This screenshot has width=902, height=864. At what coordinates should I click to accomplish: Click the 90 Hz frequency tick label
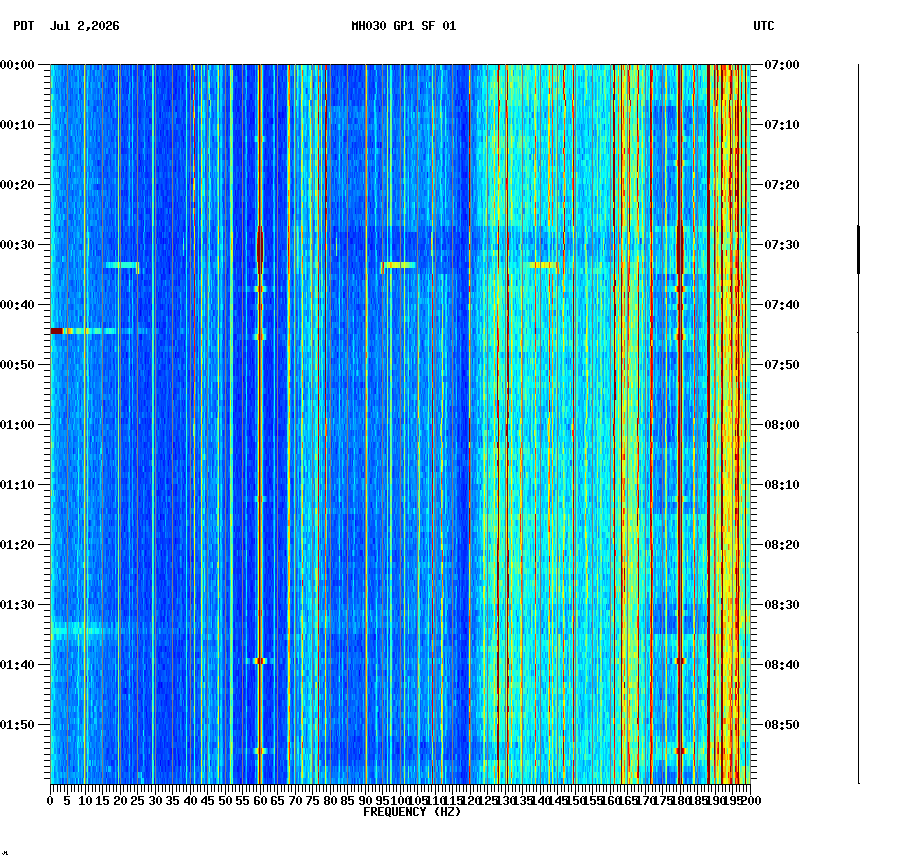coord(365,801)
